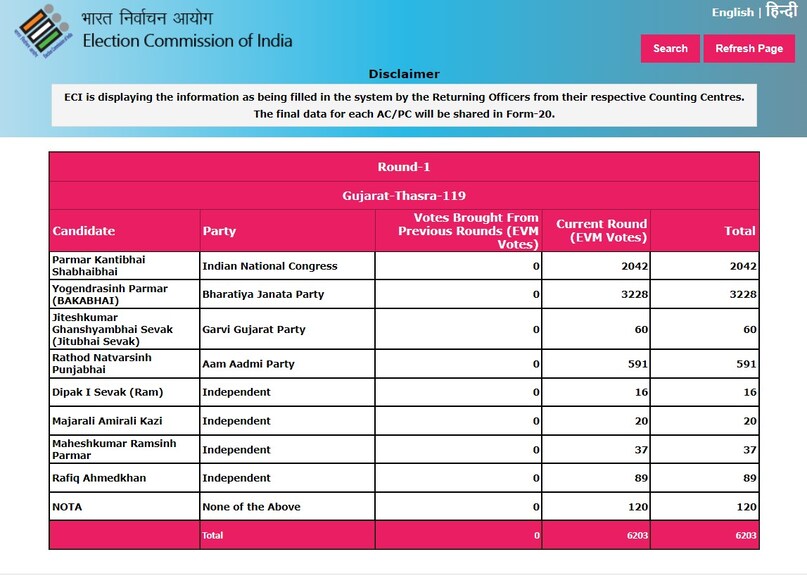Image resolution: width=807 pixels, height=578 pixels.
Task: Click the NOTA row label
Action: pyautogui.click(x=67, y=507)
